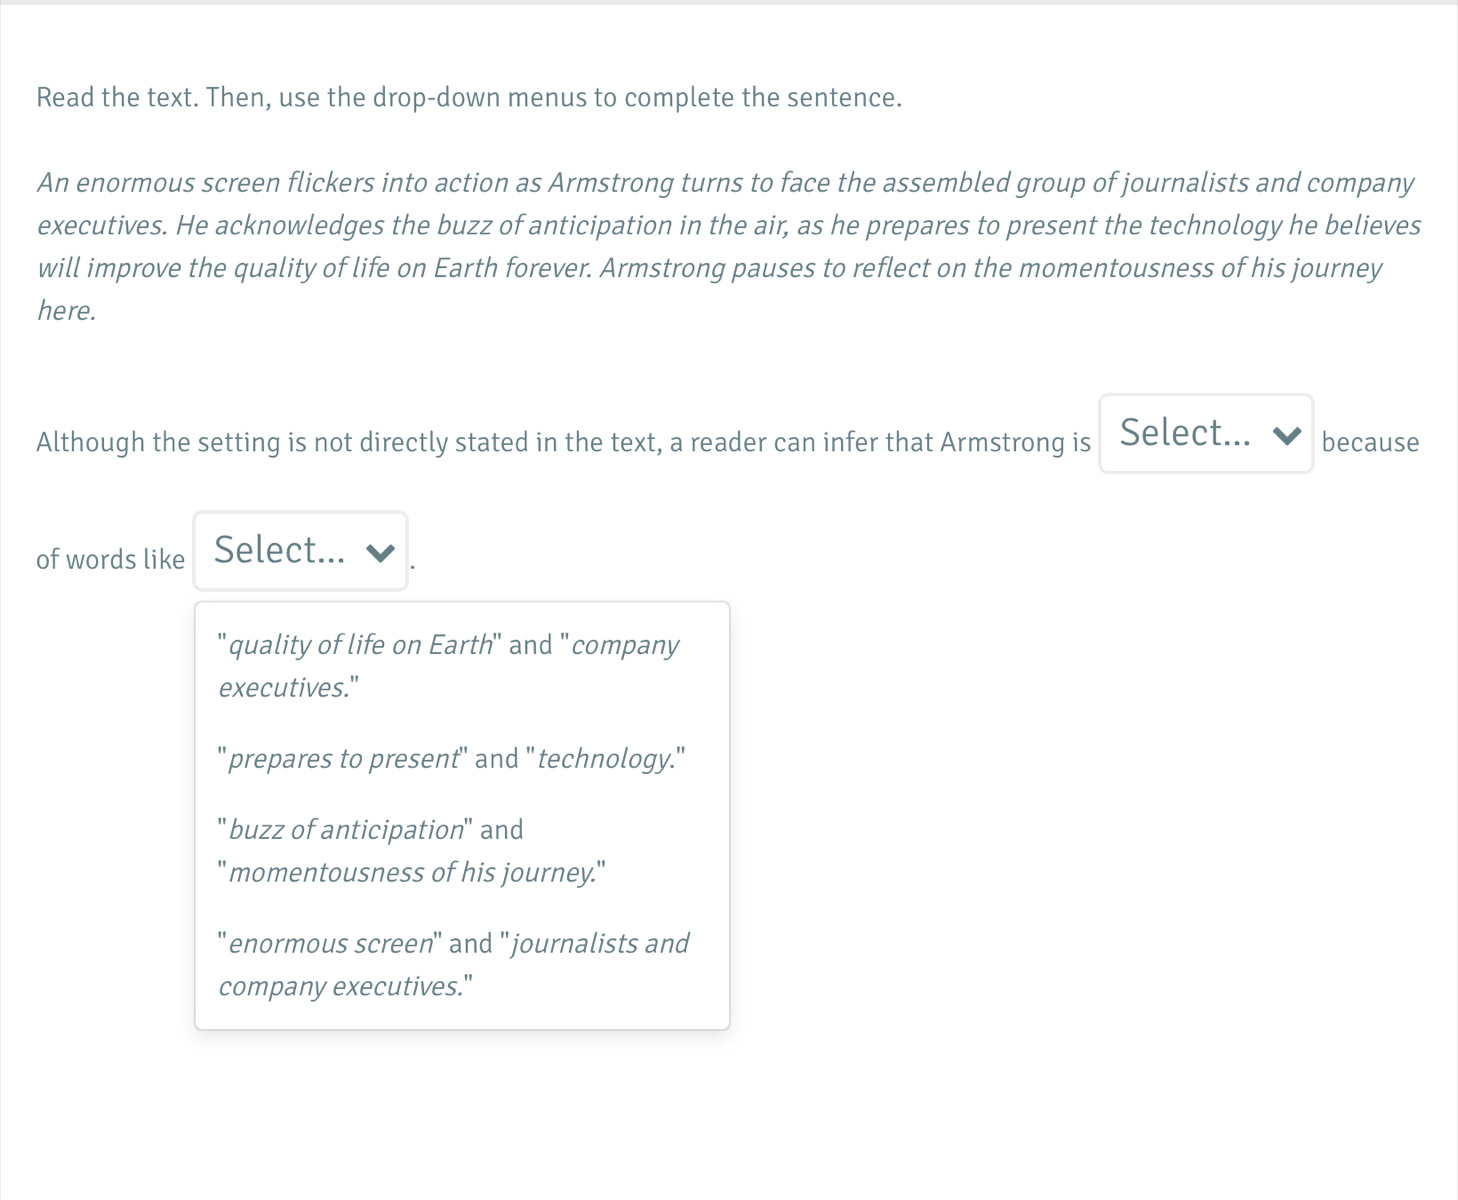Viewport: 1458px width, 1200px height.
Task: Click the empty area right of the option list
Action: tap(1090, 815)
